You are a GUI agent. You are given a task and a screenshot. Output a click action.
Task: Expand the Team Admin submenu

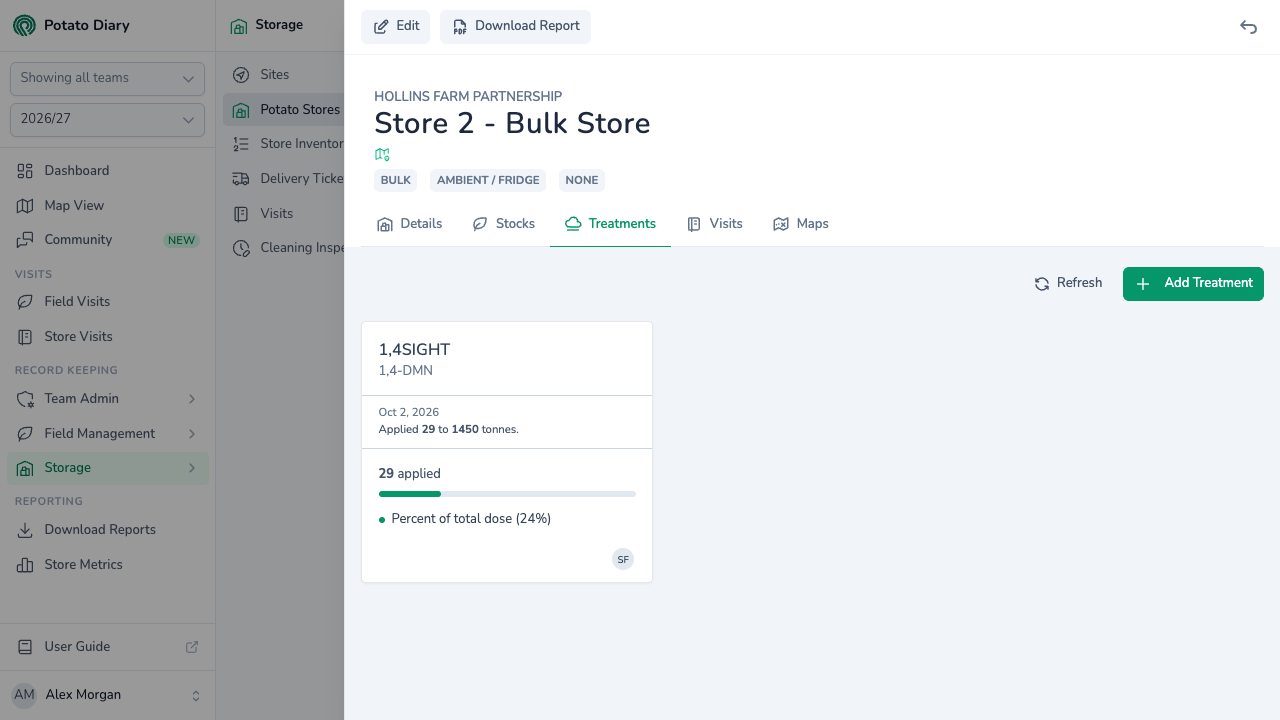(192, 399)
